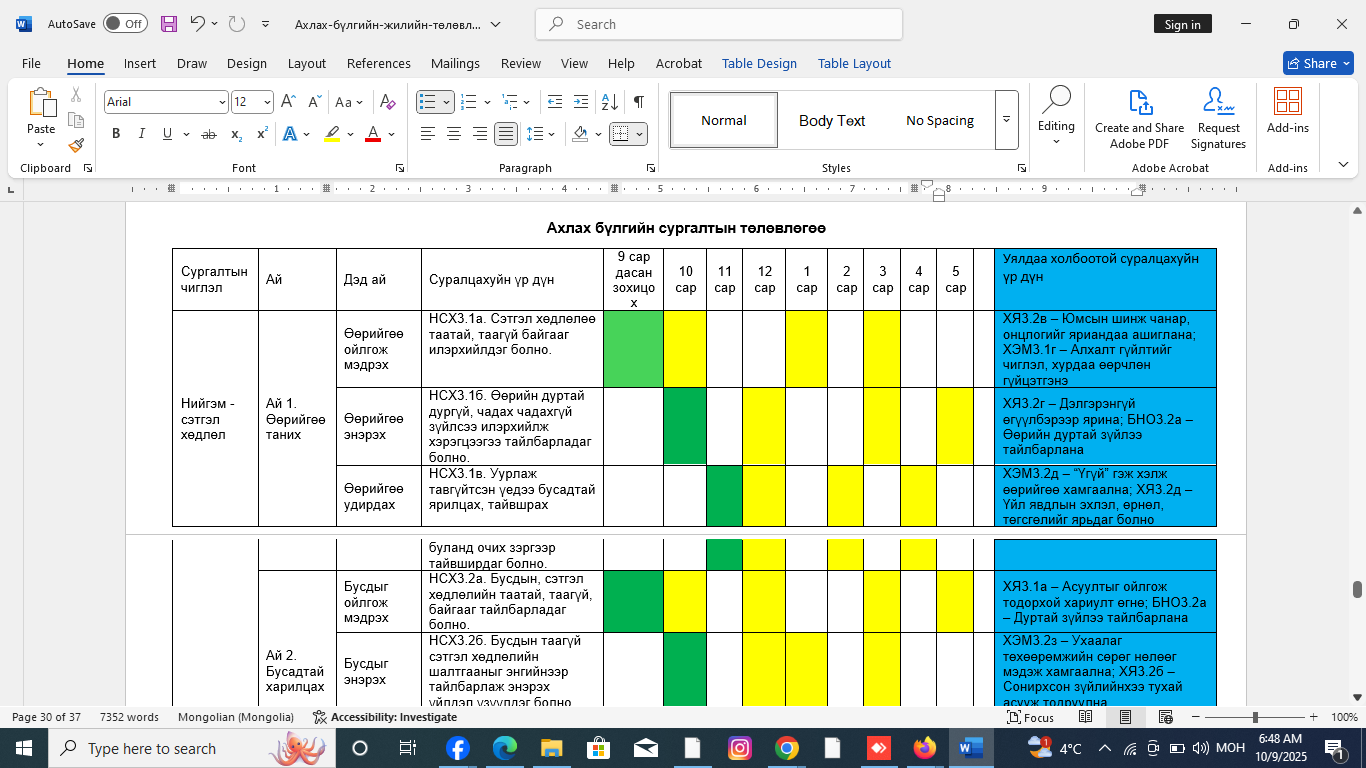Click the Format Painter brush icon
This screenshot has width=1366, height=768.
pos(76,145)
